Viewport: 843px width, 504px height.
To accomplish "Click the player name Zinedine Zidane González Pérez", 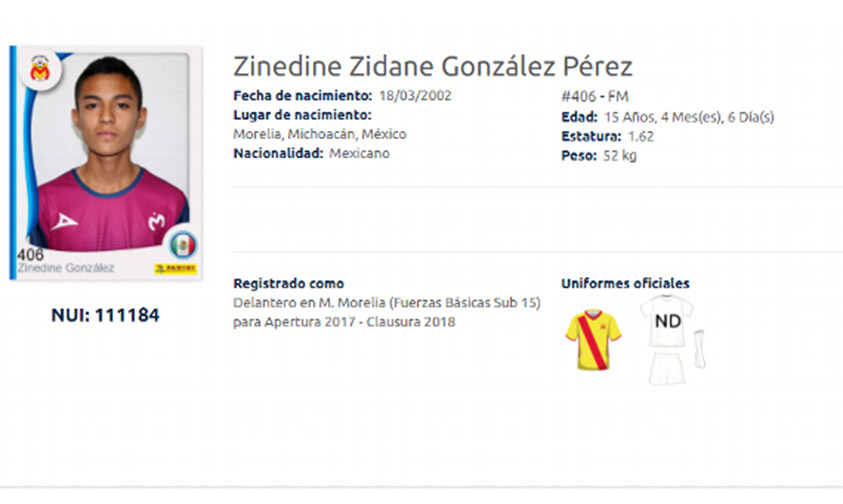I will (x=433, y=67).
